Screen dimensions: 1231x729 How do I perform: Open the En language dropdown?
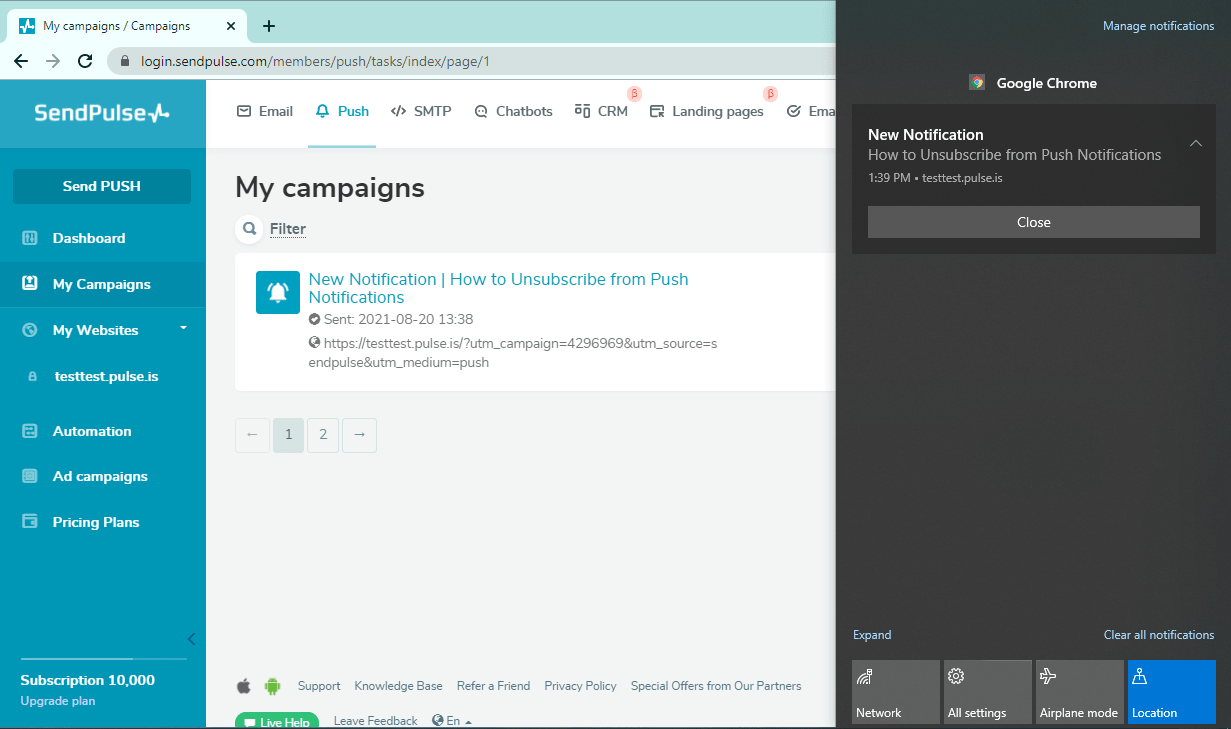point(452,721)
